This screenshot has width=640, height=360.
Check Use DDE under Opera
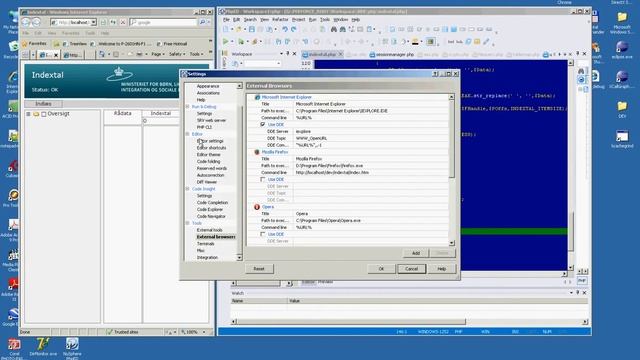[262, 234]
